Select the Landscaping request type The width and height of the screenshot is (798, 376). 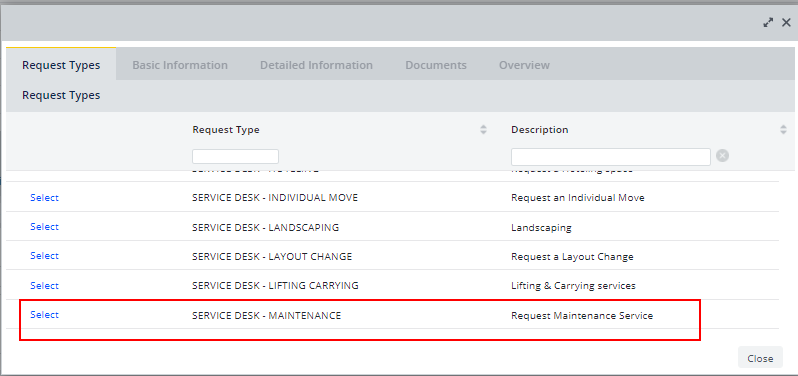click(x=44, y=226)
